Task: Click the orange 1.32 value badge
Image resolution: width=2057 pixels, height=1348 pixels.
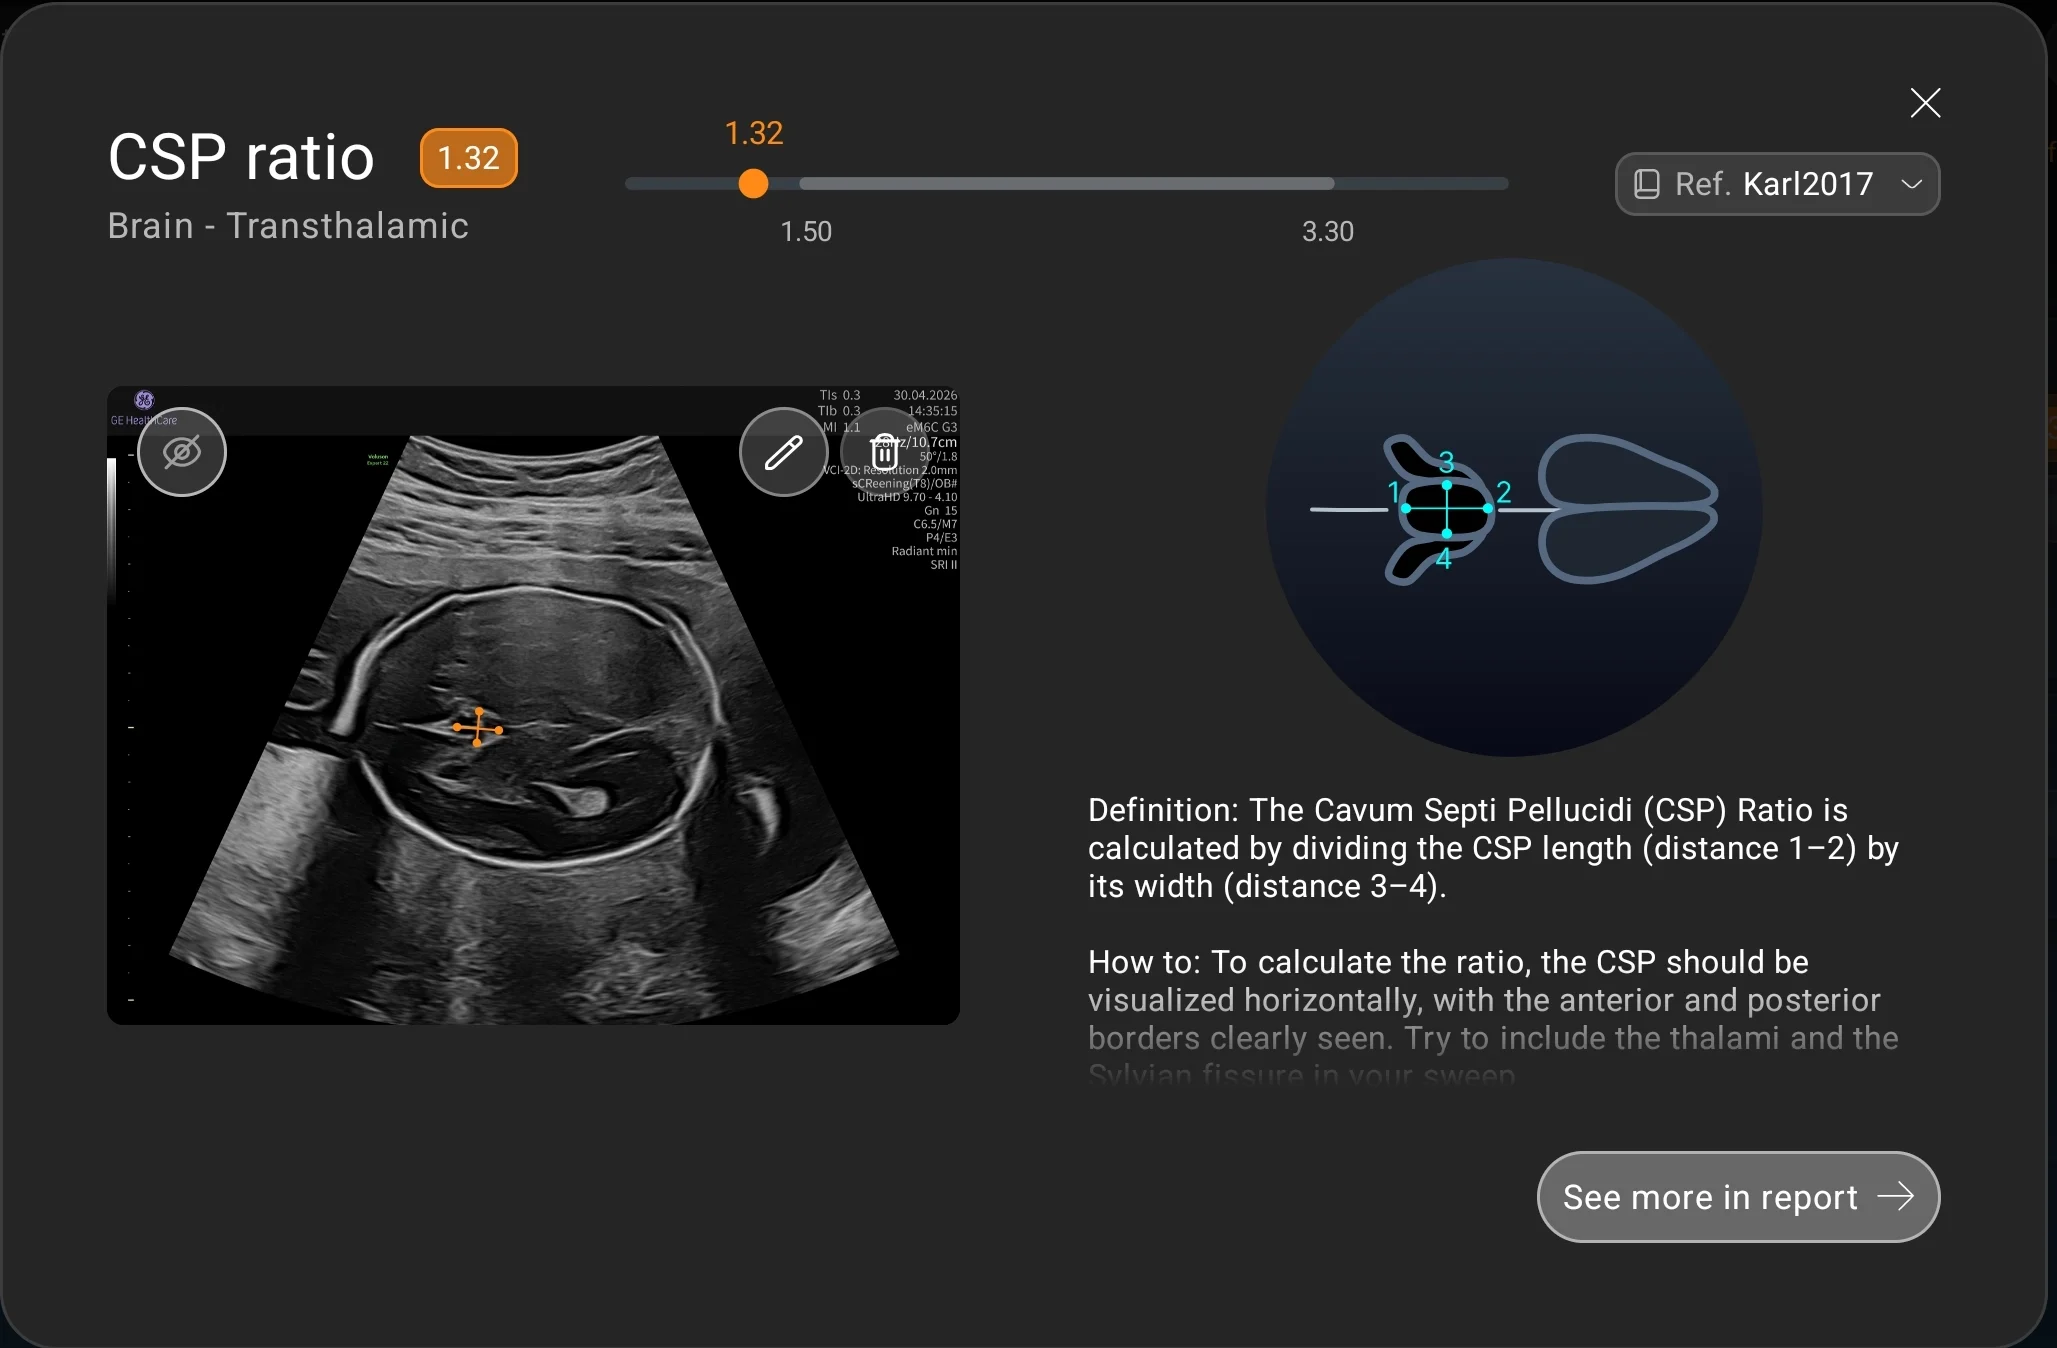Action: point(469,158)
